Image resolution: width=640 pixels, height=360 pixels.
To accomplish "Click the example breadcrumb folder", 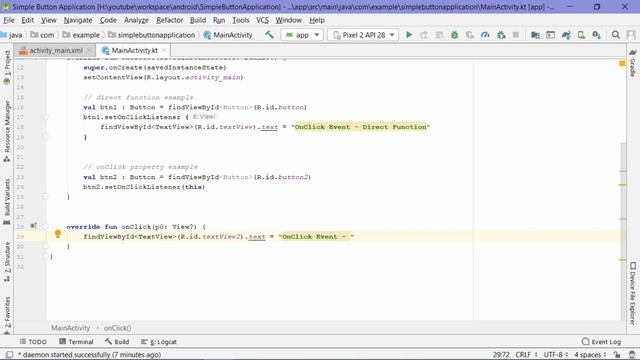I will 81,35.
